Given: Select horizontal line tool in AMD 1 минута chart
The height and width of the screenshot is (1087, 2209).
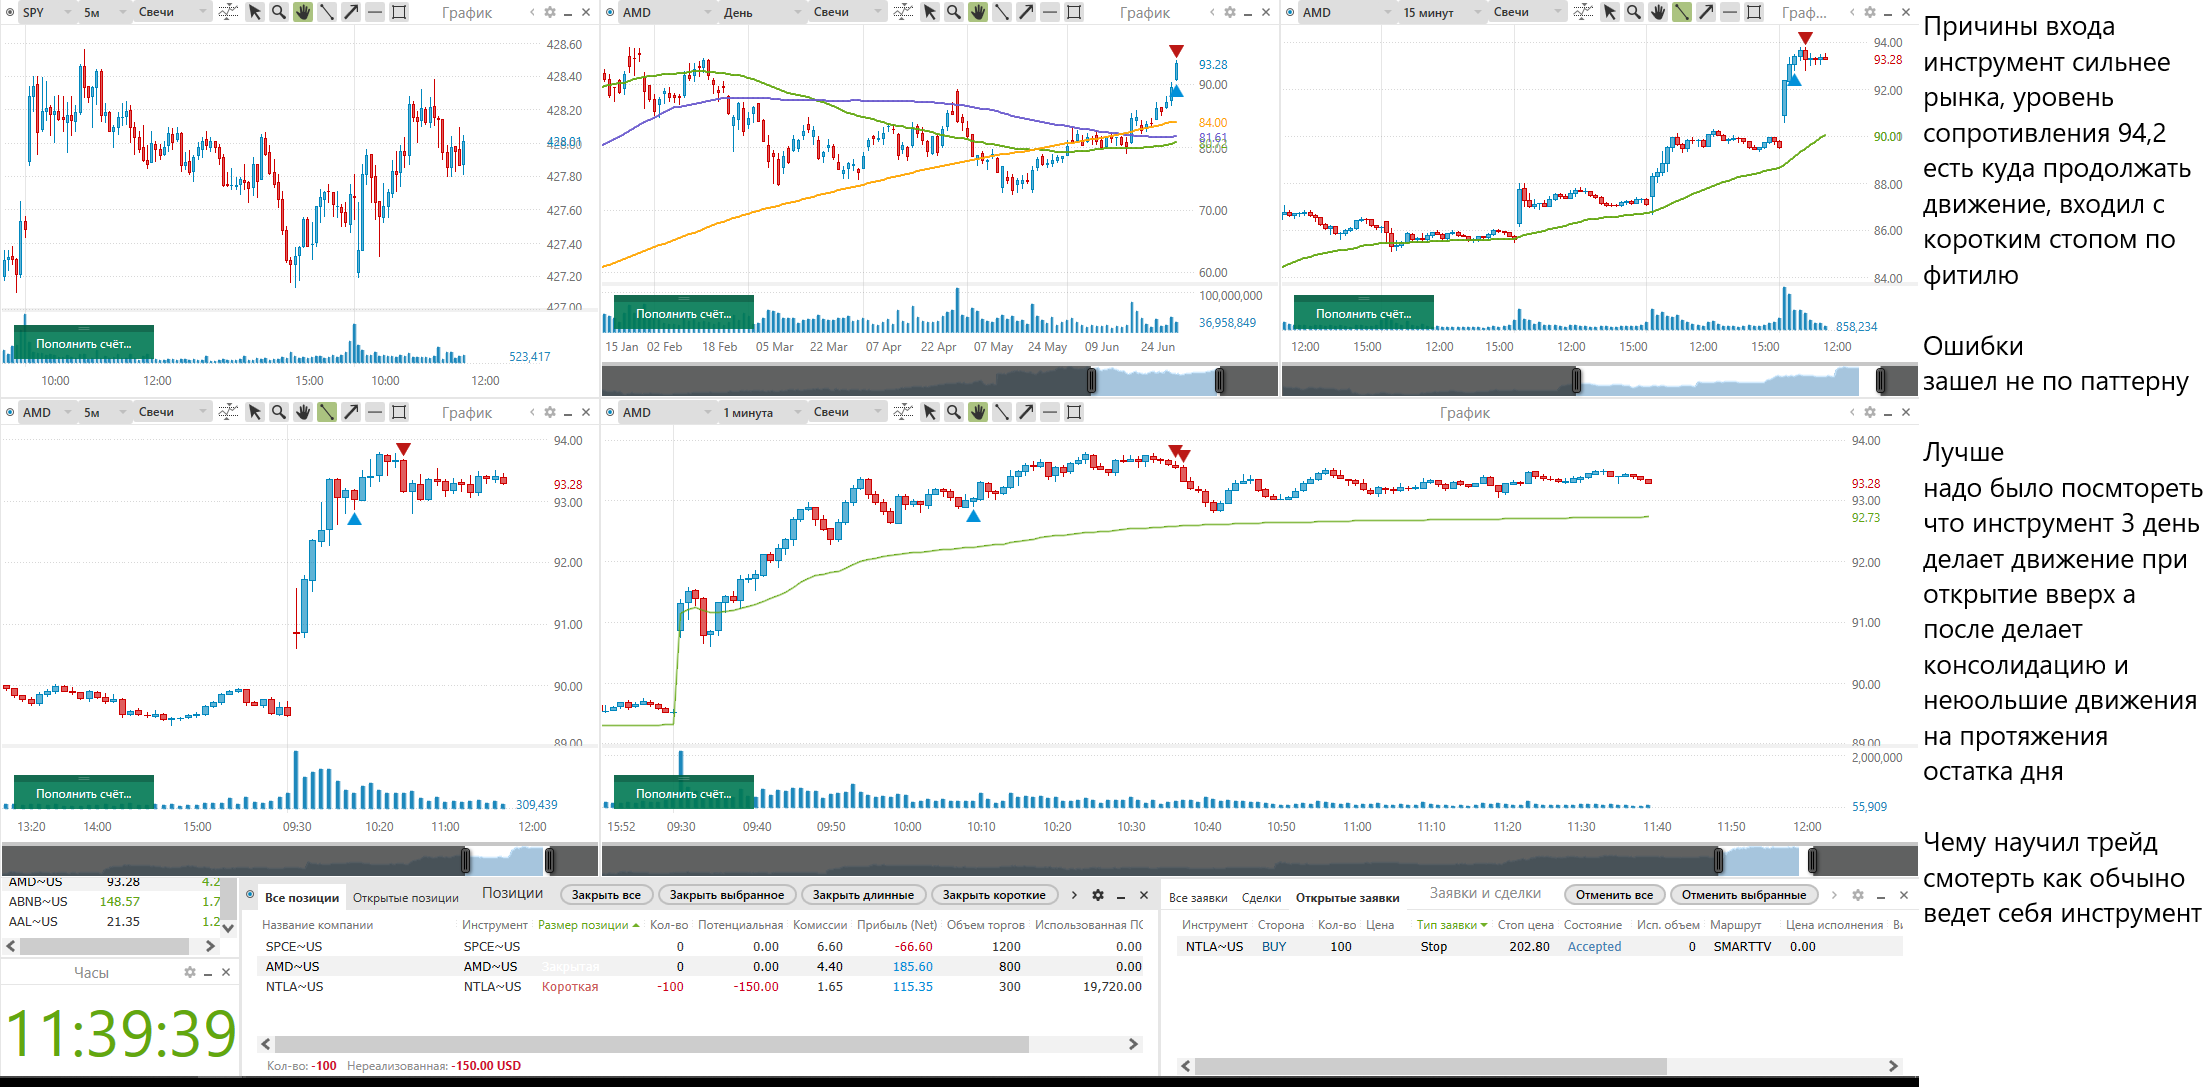Looking at the screenshot, I should pyautogui.click(x=1050, y=412).
